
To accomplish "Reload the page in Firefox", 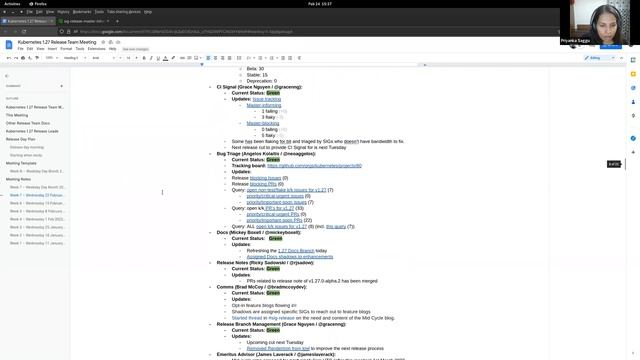I will point(24,31).
